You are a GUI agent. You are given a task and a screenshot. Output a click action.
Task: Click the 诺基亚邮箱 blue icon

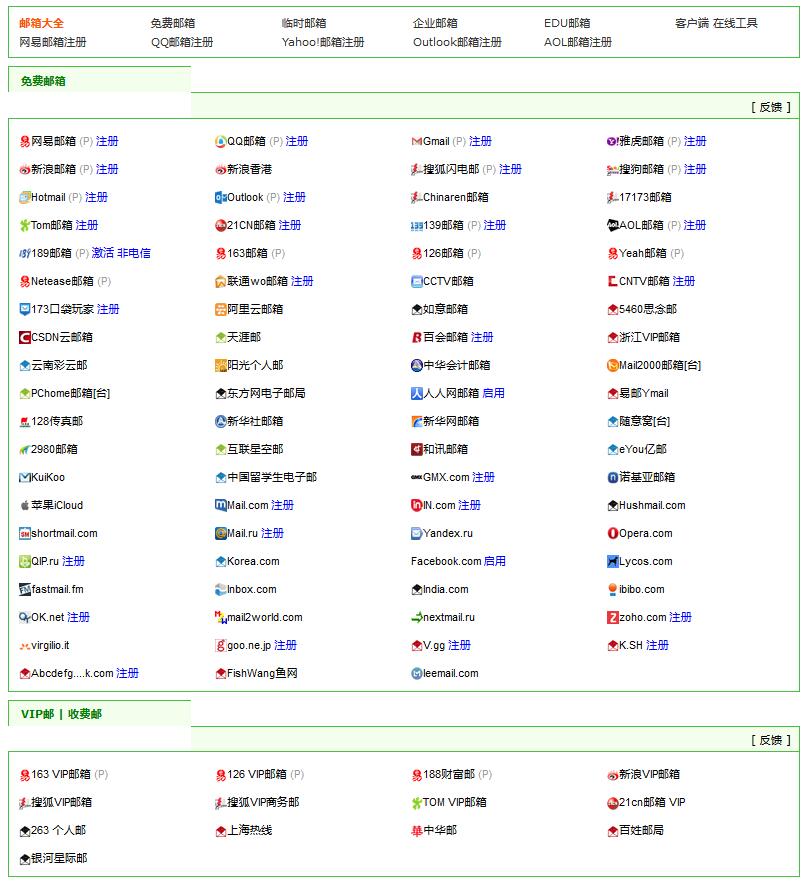[x=612, y=478]
